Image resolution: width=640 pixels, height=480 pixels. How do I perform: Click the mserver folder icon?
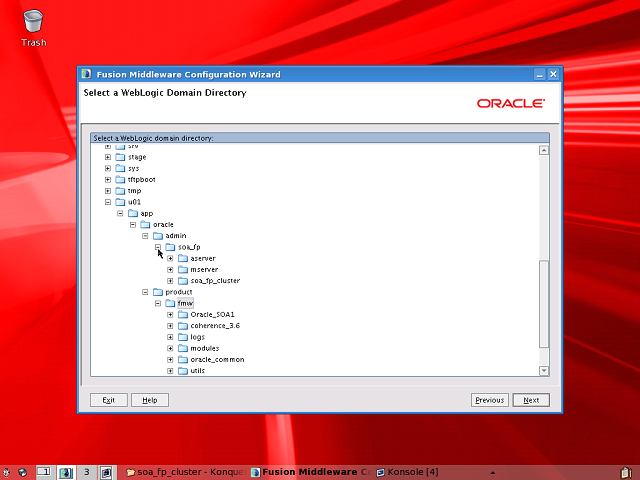(183, 269)
